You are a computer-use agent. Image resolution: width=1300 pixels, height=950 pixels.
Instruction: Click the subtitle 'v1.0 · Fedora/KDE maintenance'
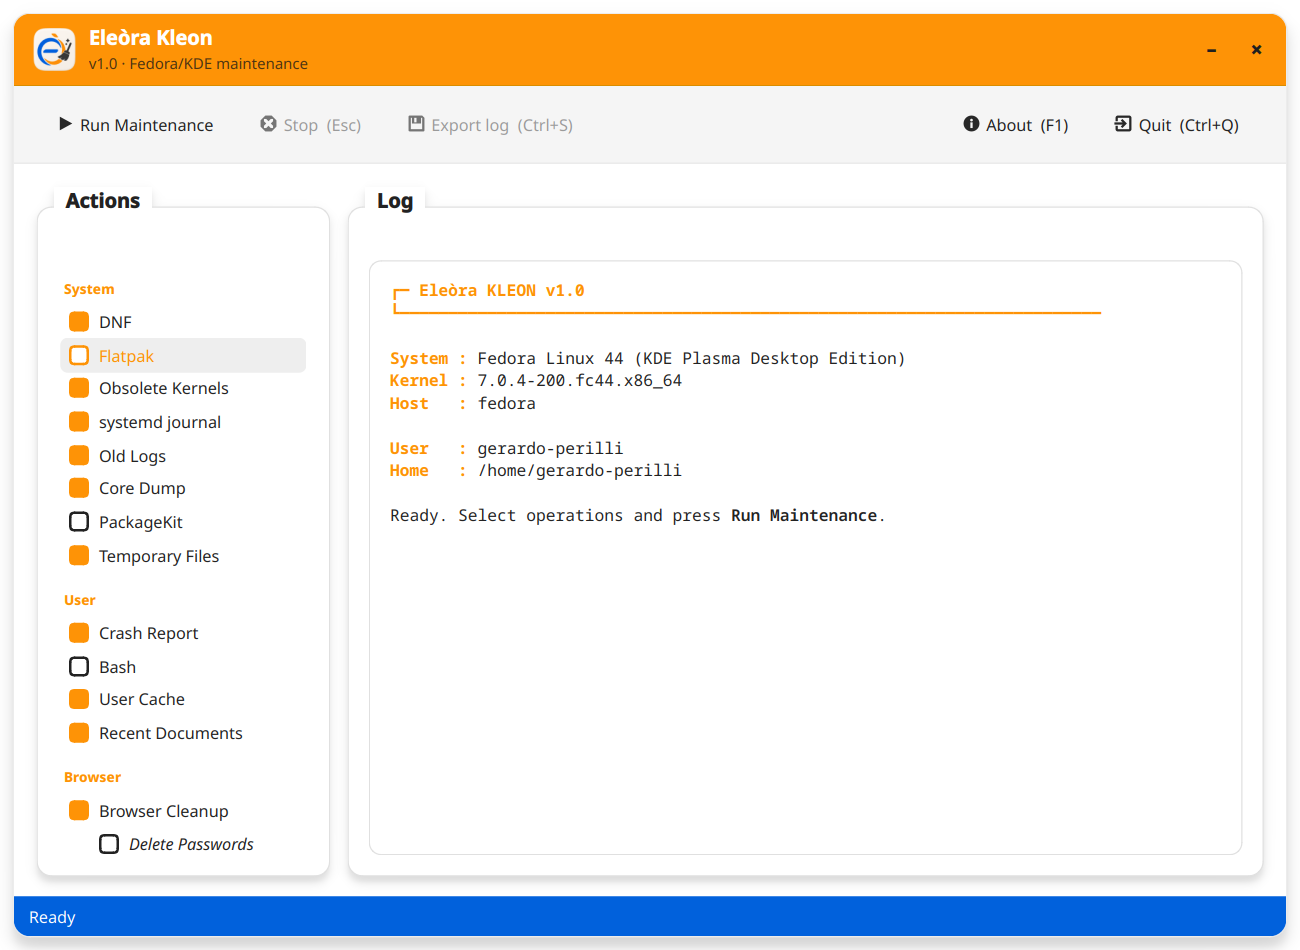[198, 64]
